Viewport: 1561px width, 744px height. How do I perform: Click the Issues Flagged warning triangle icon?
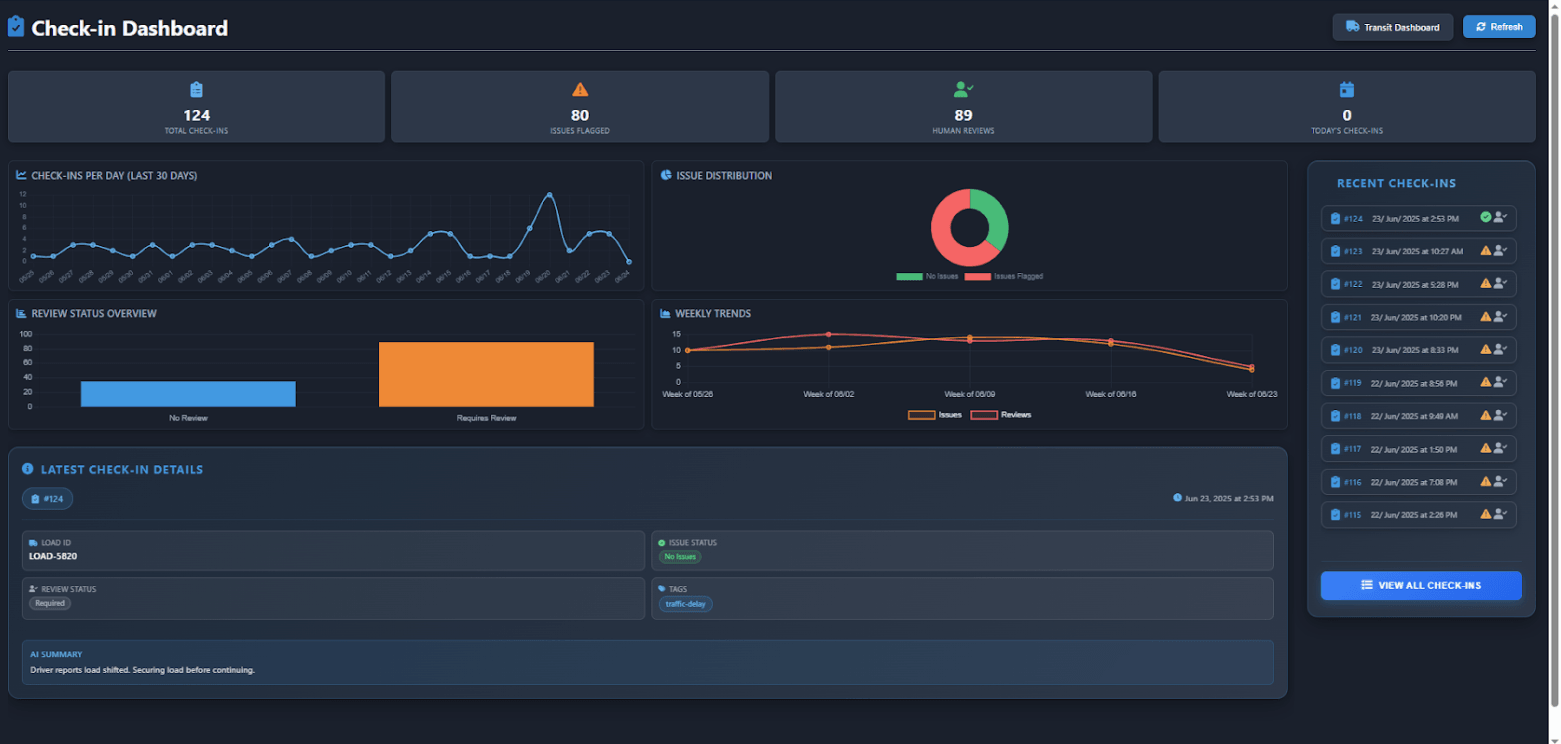click(580, 89)
